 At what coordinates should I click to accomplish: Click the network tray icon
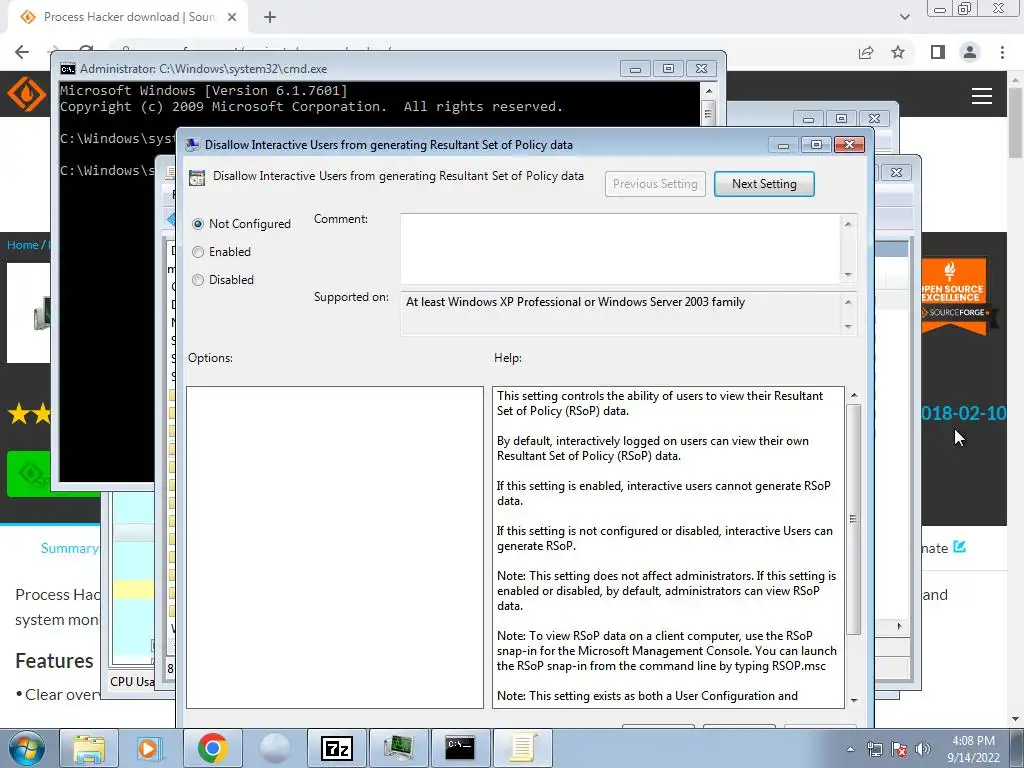[x=874, y=750]
